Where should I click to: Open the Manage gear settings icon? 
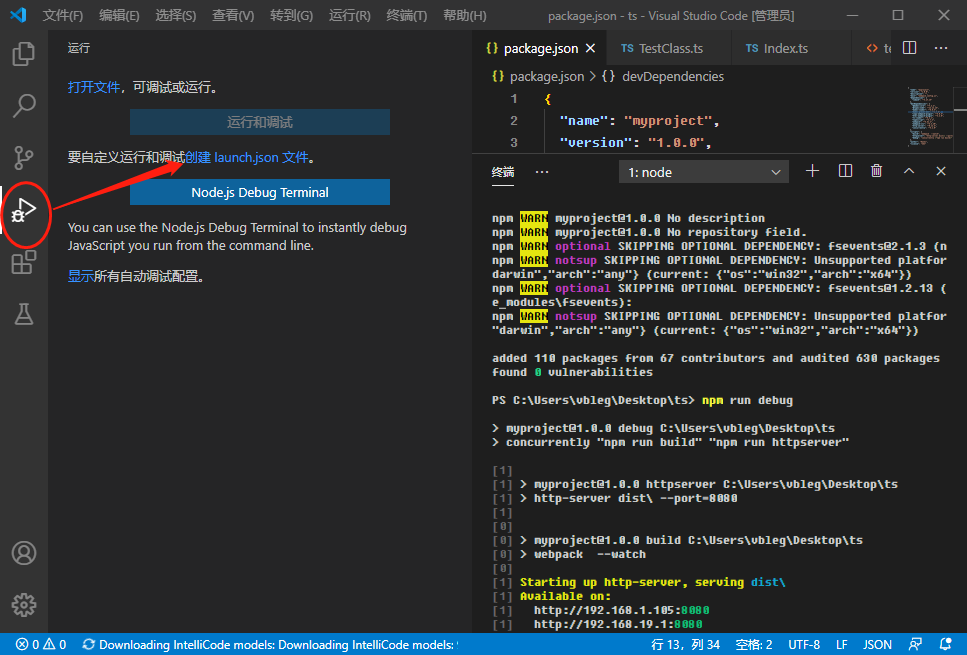click(x=23, y=605)
